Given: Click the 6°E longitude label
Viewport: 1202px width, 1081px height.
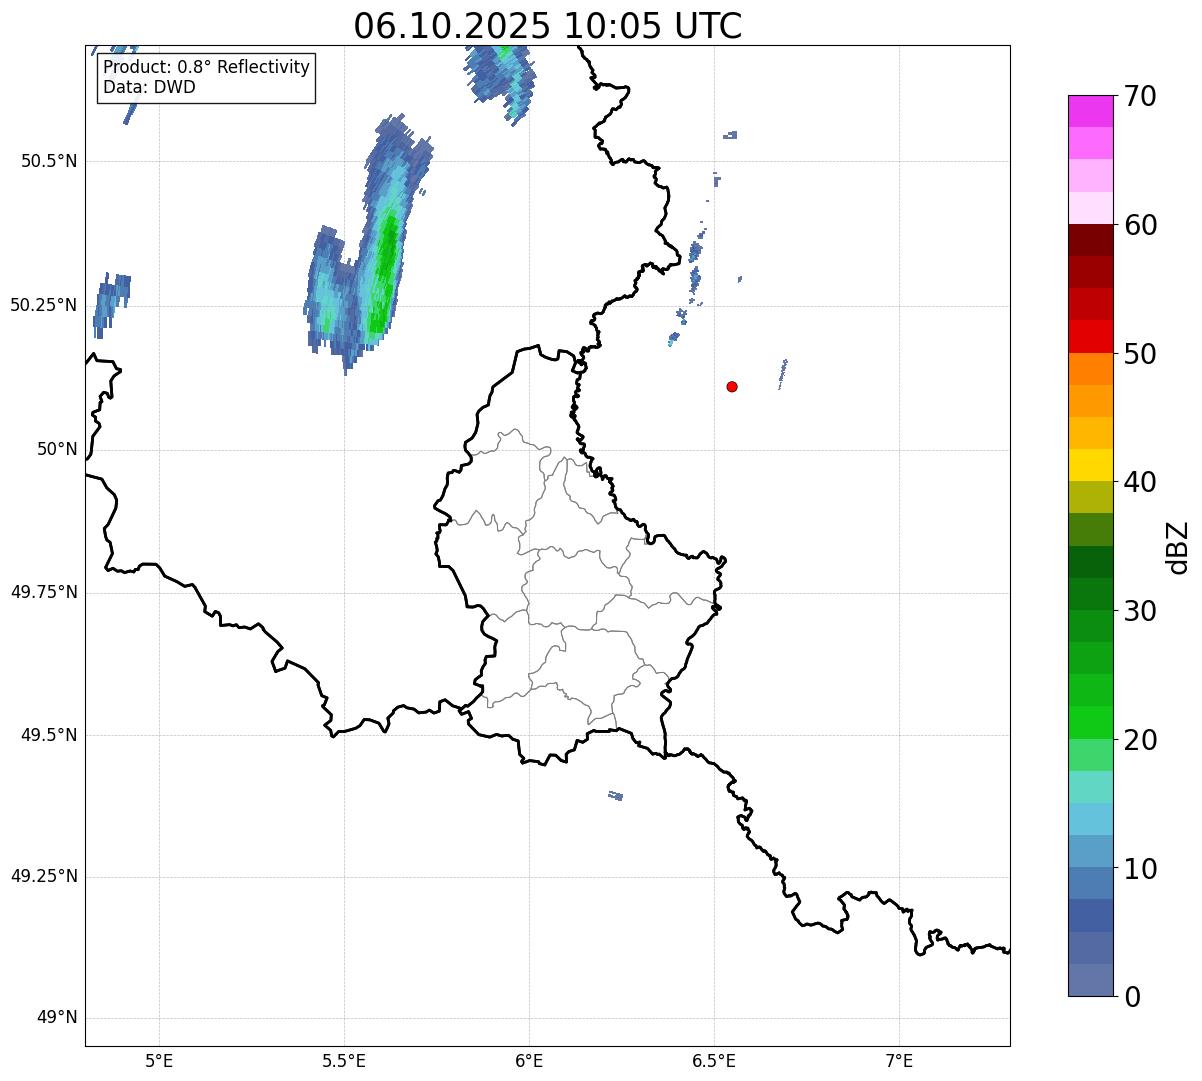Looking at the screenshot, I should coord(529,1061).
